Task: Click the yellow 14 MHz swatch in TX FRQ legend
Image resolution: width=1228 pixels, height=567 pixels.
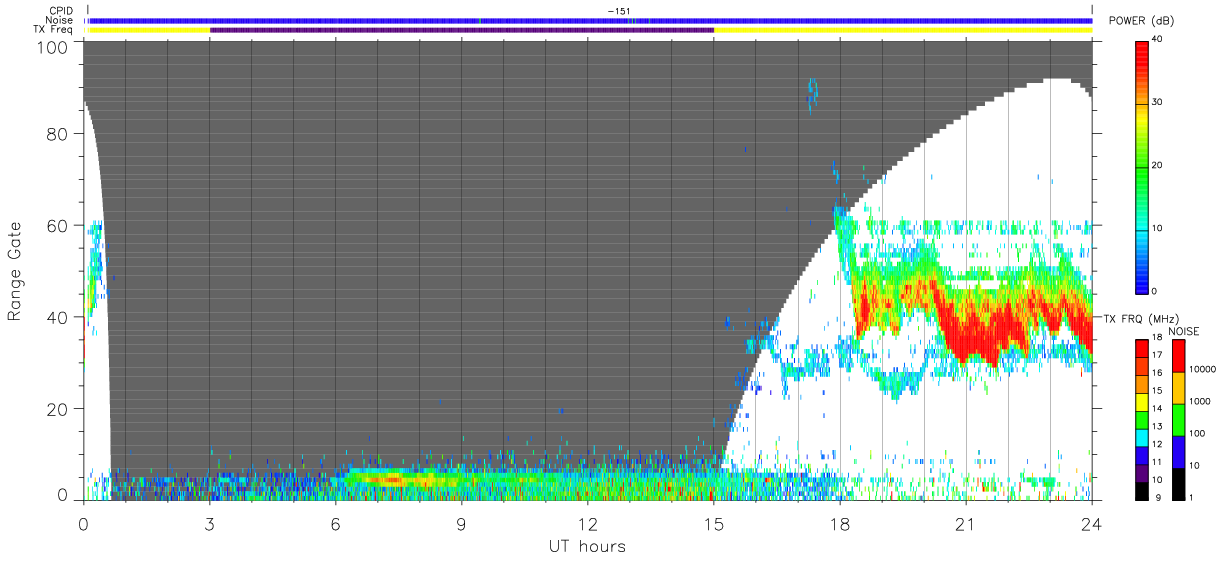Action: 1143,402
